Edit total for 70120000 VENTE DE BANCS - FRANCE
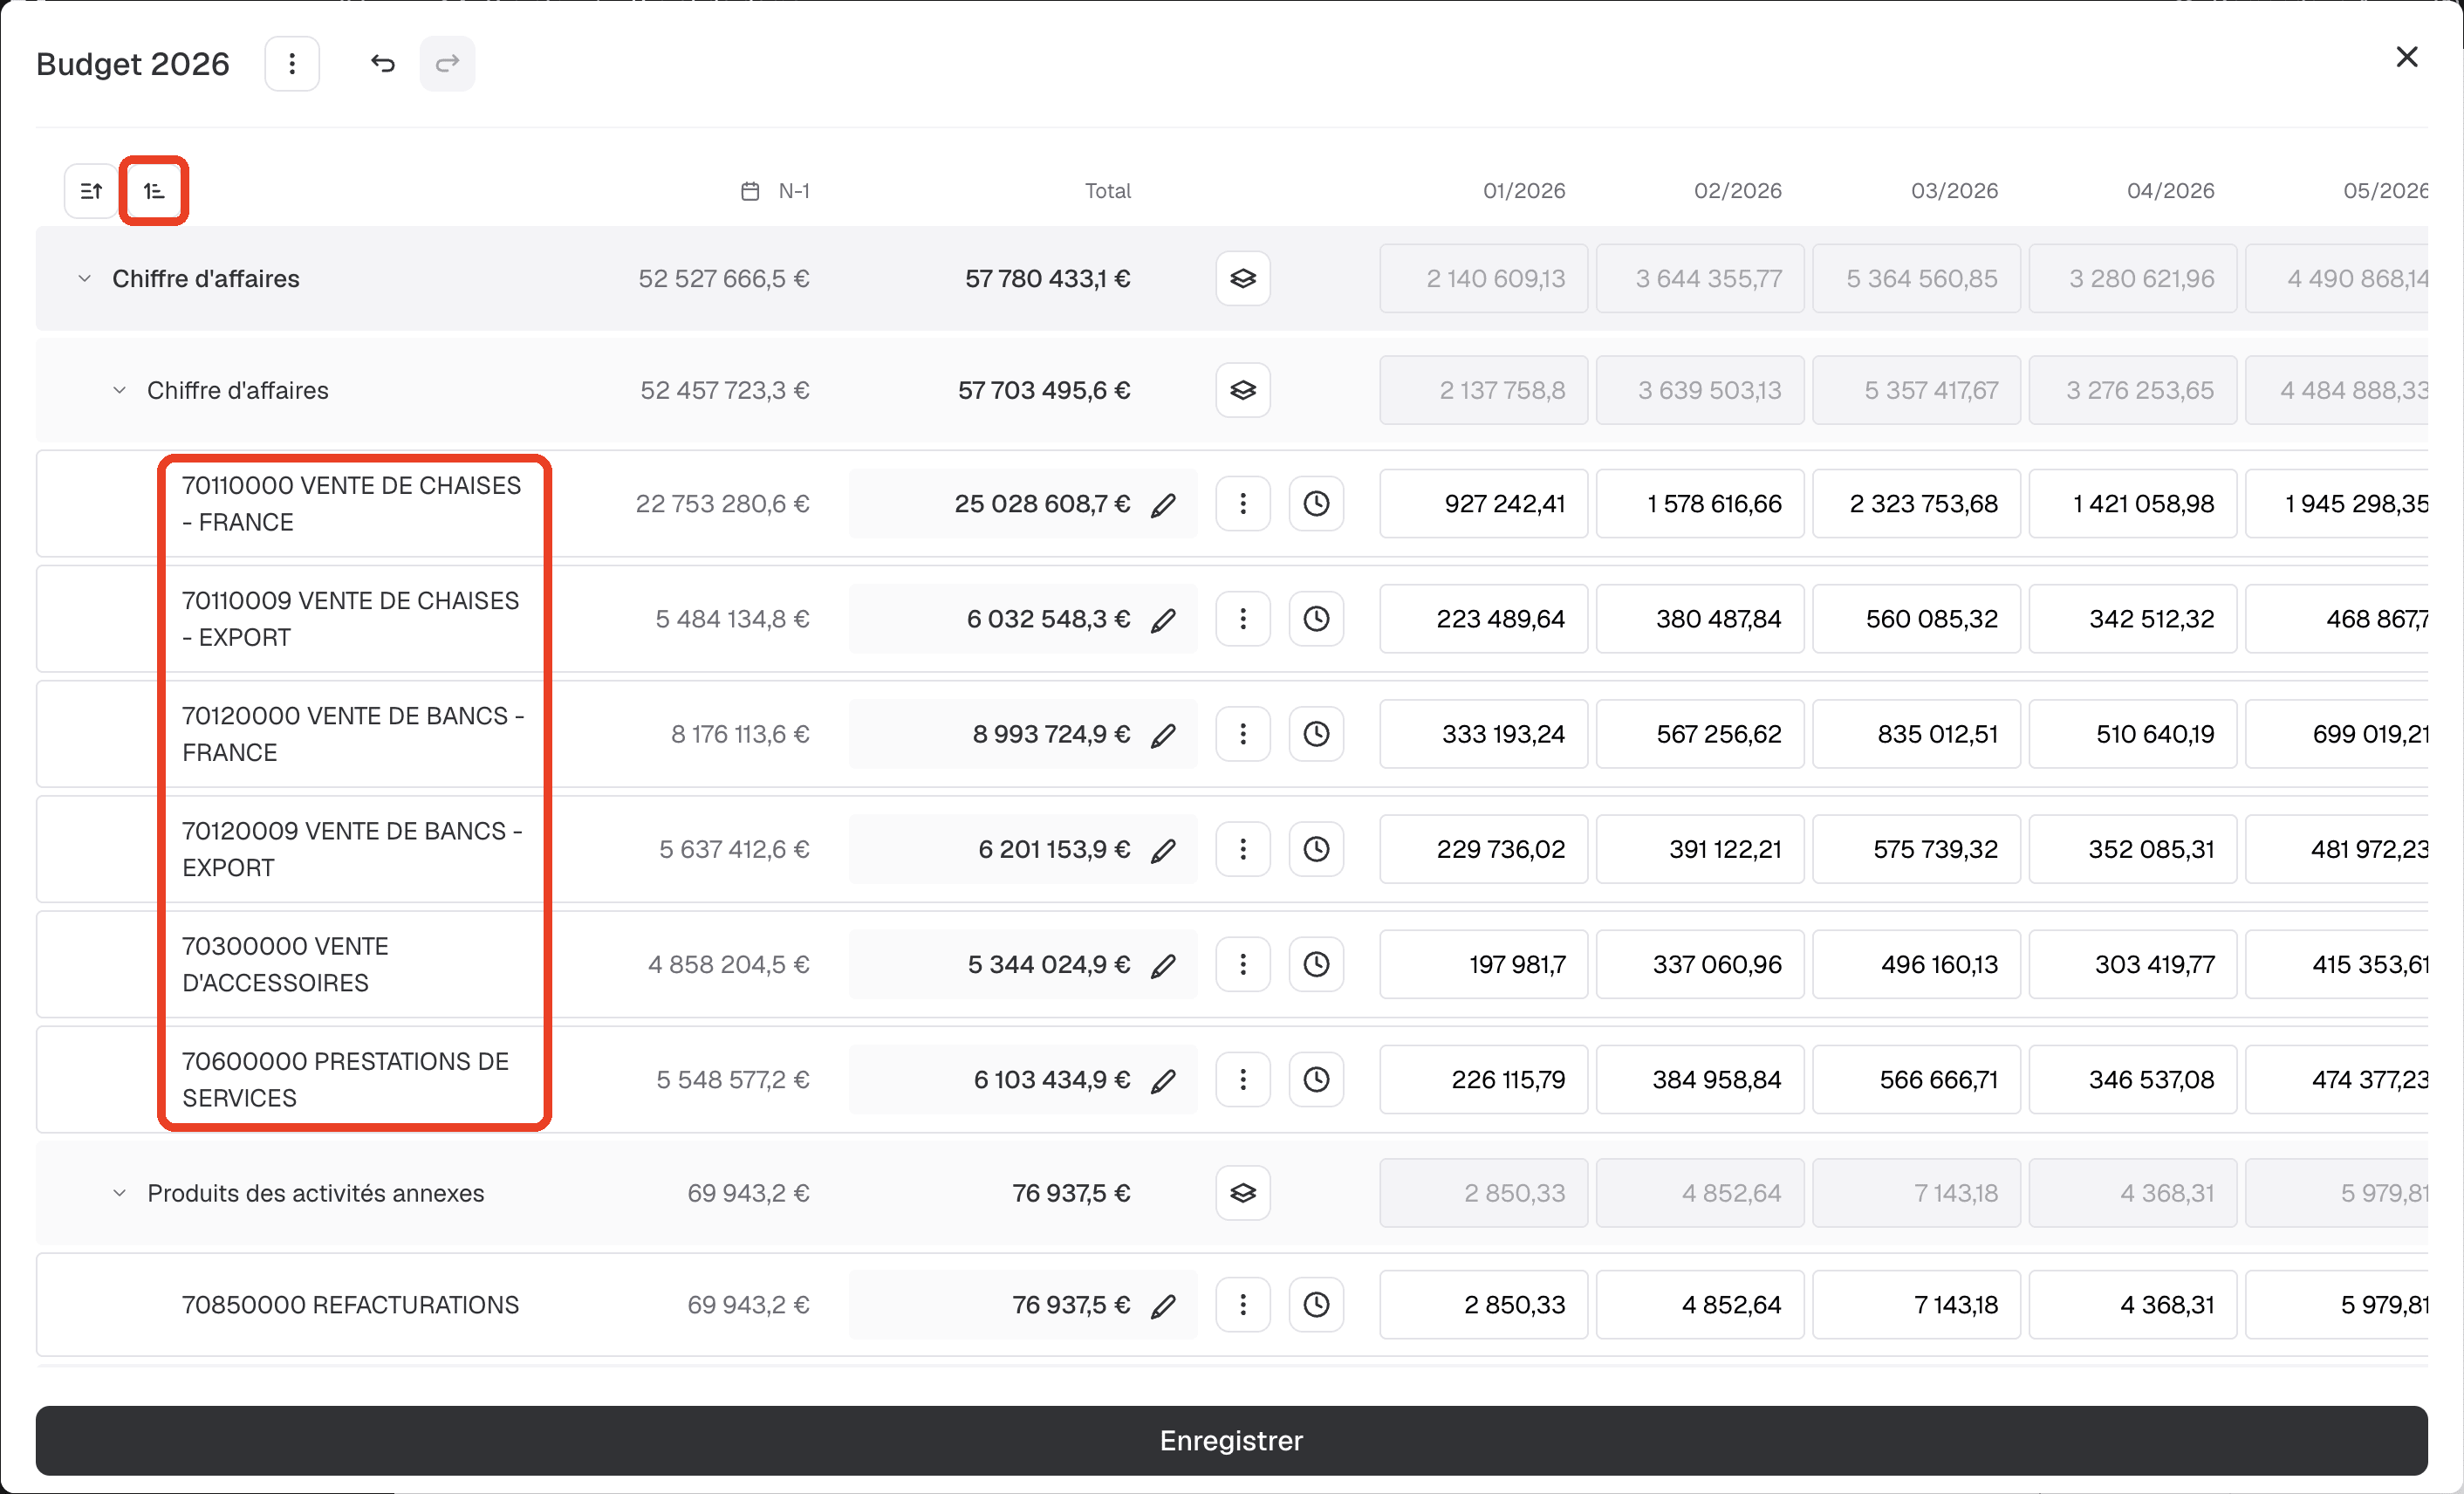Viewport: 2464px width, 1494px height. click(x=1163, y=735)
